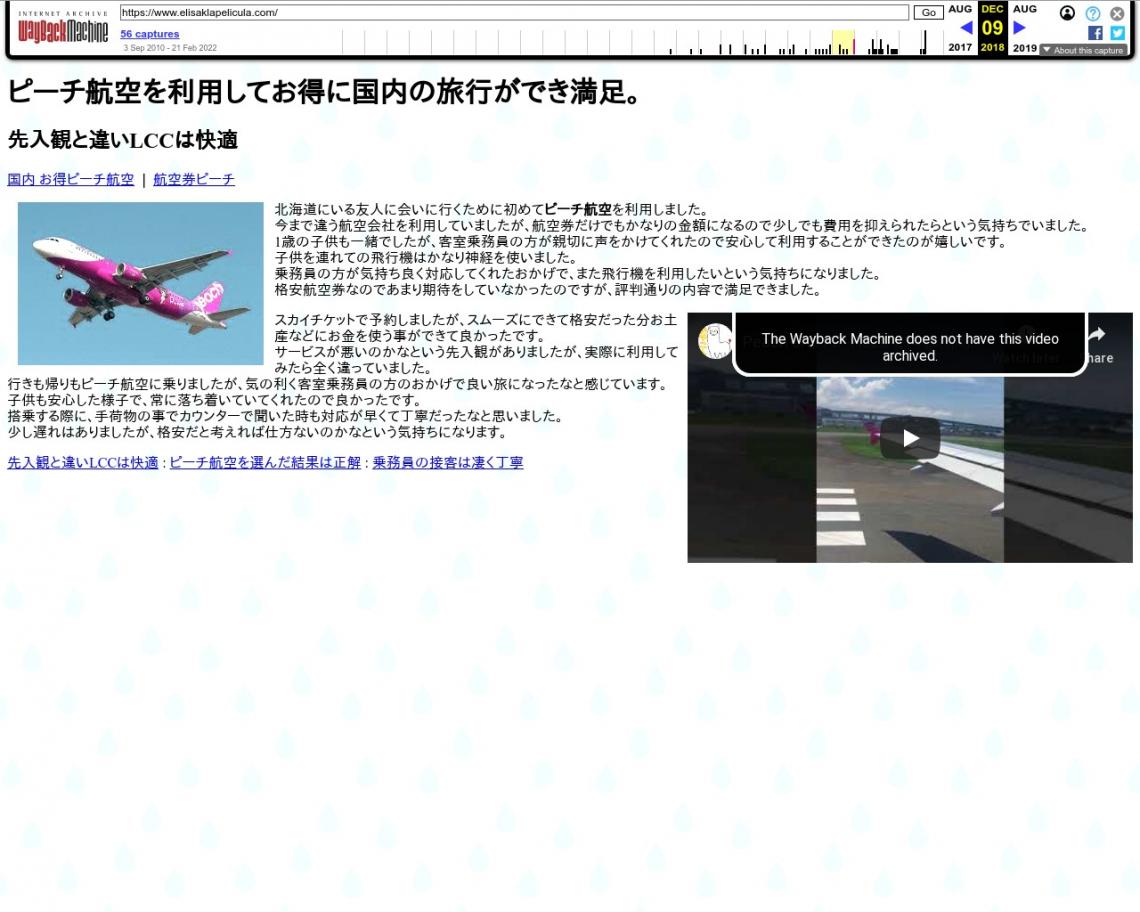Image resolution: width=1140 pixels, height=912 pixels.
Task: Click the capture date range text
Action: pos(170,48)
